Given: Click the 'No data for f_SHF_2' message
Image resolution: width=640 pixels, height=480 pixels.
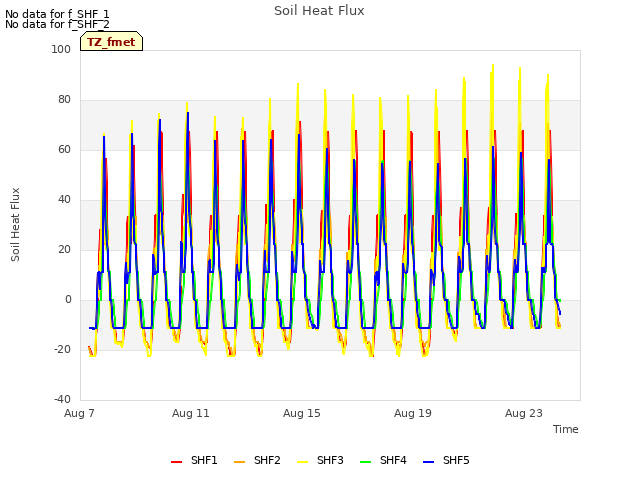Looking at the screenshot, I should (57, 24).
